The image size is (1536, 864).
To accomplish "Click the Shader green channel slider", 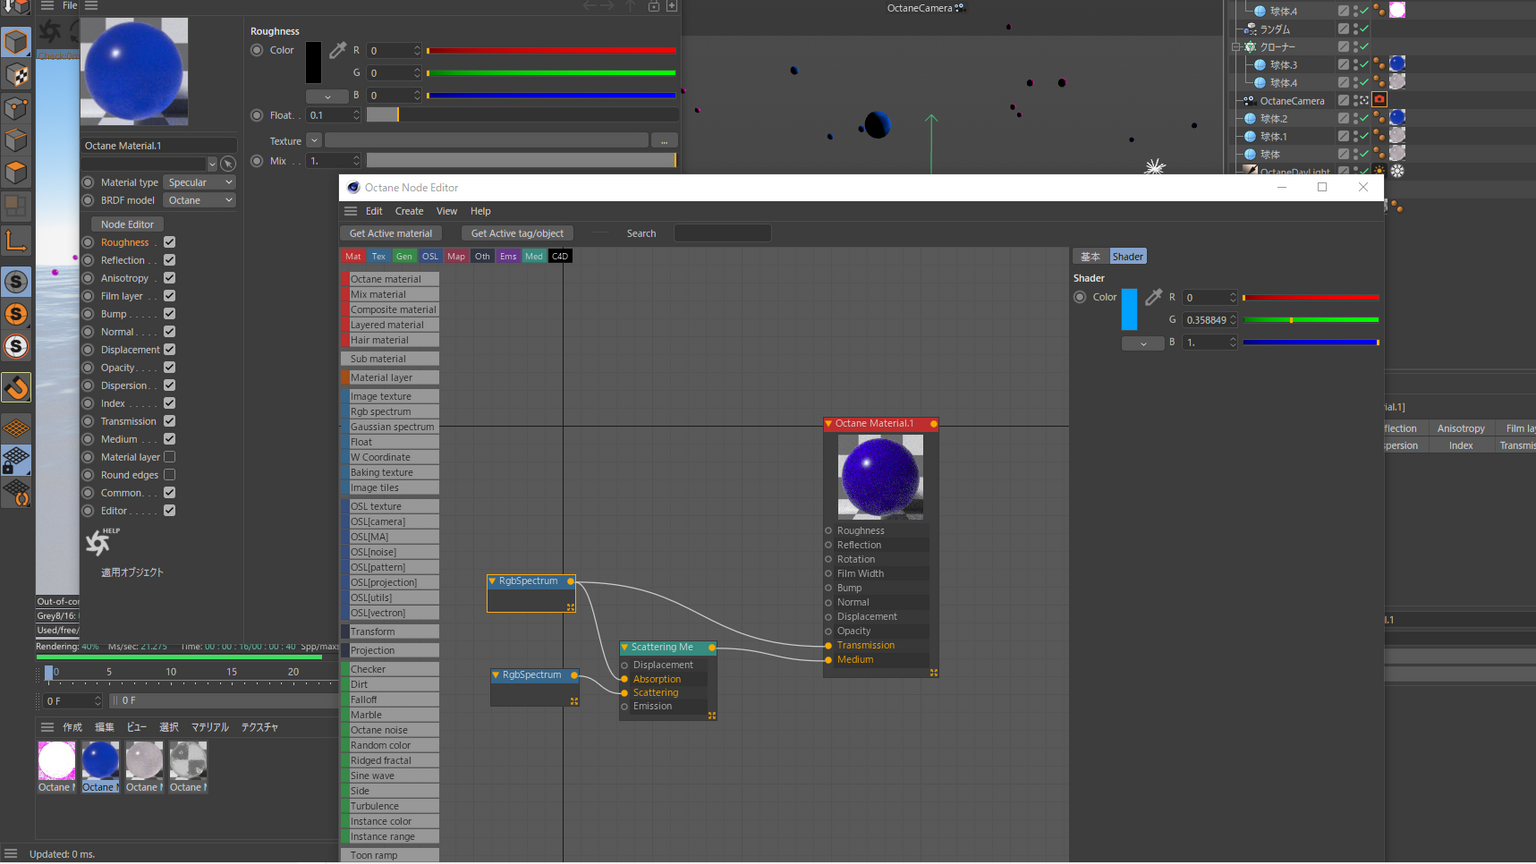I will pos(1310,320).
